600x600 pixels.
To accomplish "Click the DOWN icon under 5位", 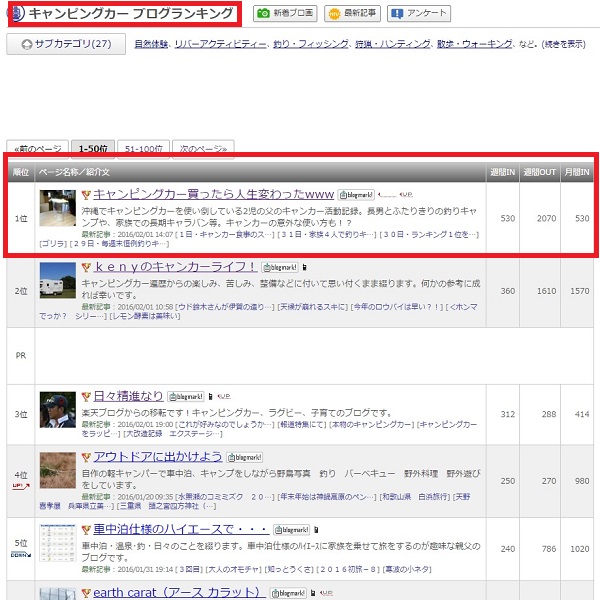I will [21, 554].
